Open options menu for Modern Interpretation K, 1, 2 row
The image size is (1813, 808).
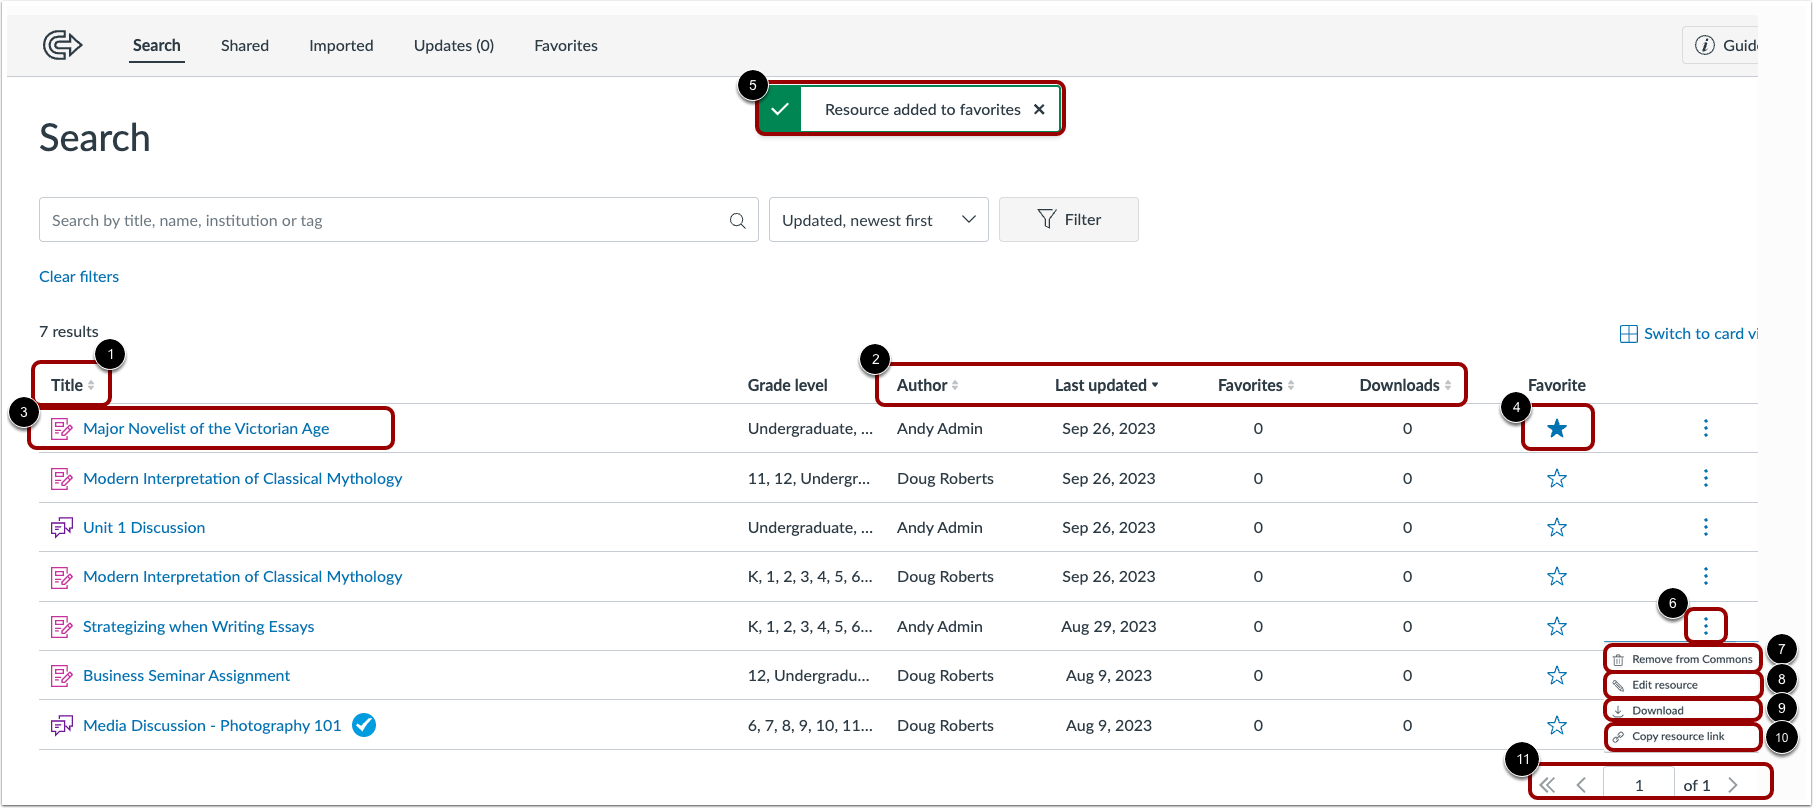pos(1705,576)
